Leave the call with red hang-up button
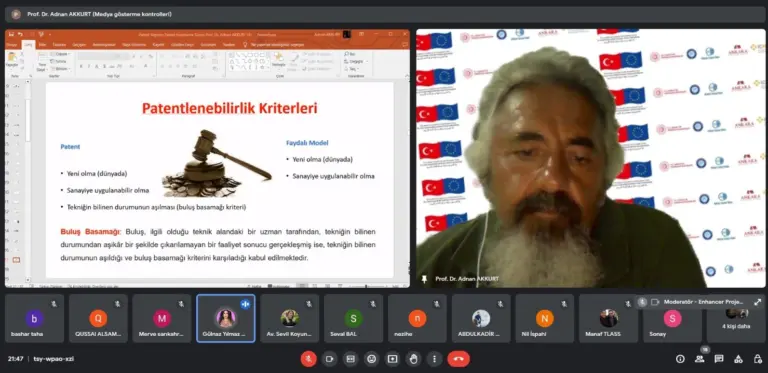Image resolution: width=768 pixels, height=373 pixels. tap(458, 359)
